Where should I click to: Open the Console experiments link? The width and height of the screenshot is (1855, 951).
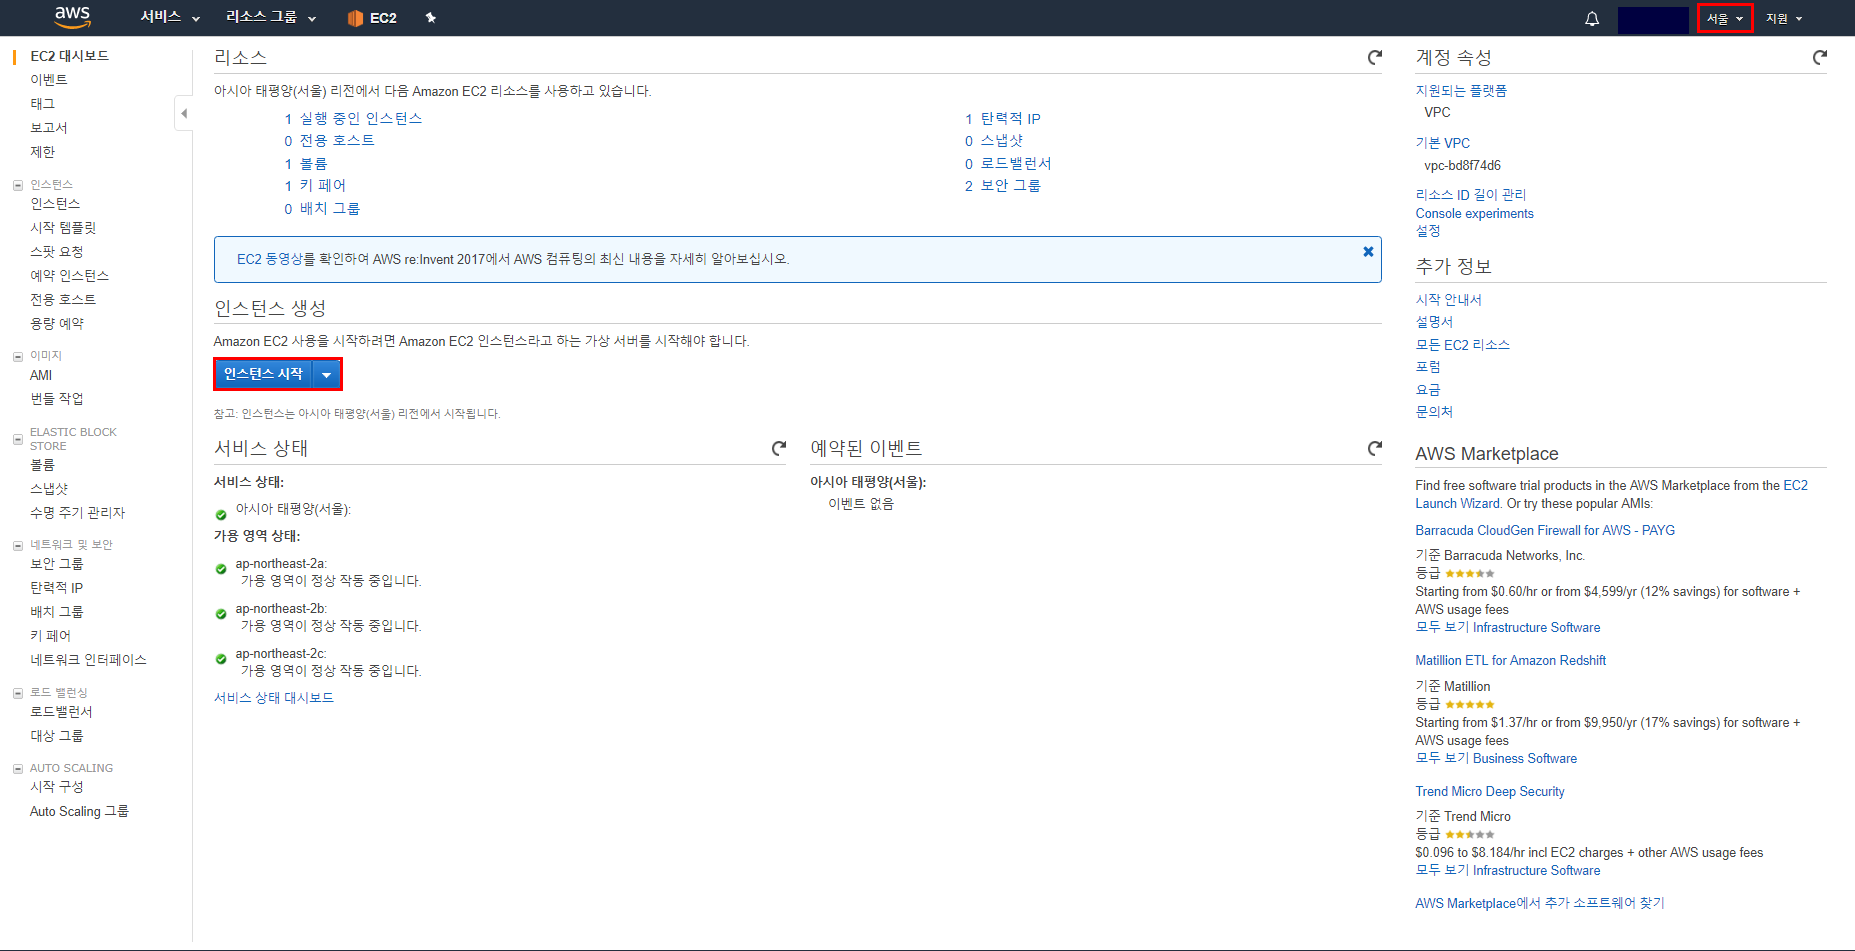pos(1474,214)
